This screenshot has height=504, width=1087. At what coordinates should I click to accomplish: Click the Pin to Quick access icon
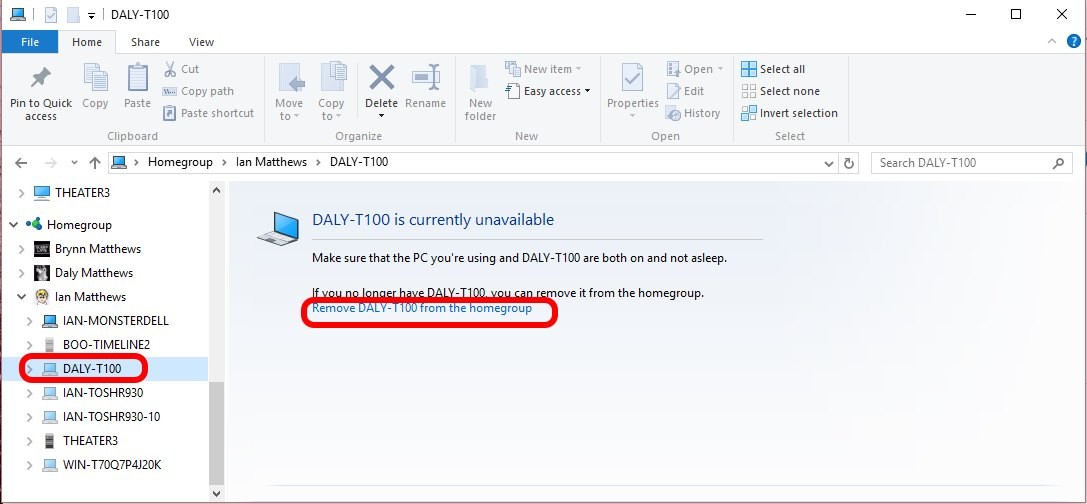tap(41, 78)
